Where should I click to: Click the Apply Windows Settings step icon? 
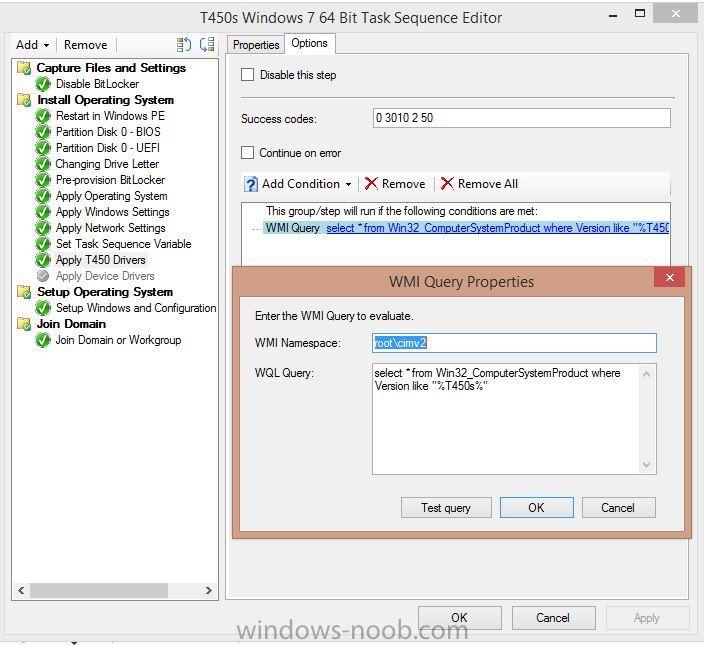tap(43, 212)
